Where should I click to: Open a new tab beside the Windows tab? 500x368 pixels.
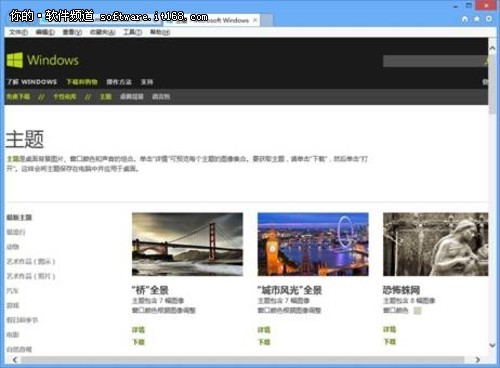click(x=266, y=20)
